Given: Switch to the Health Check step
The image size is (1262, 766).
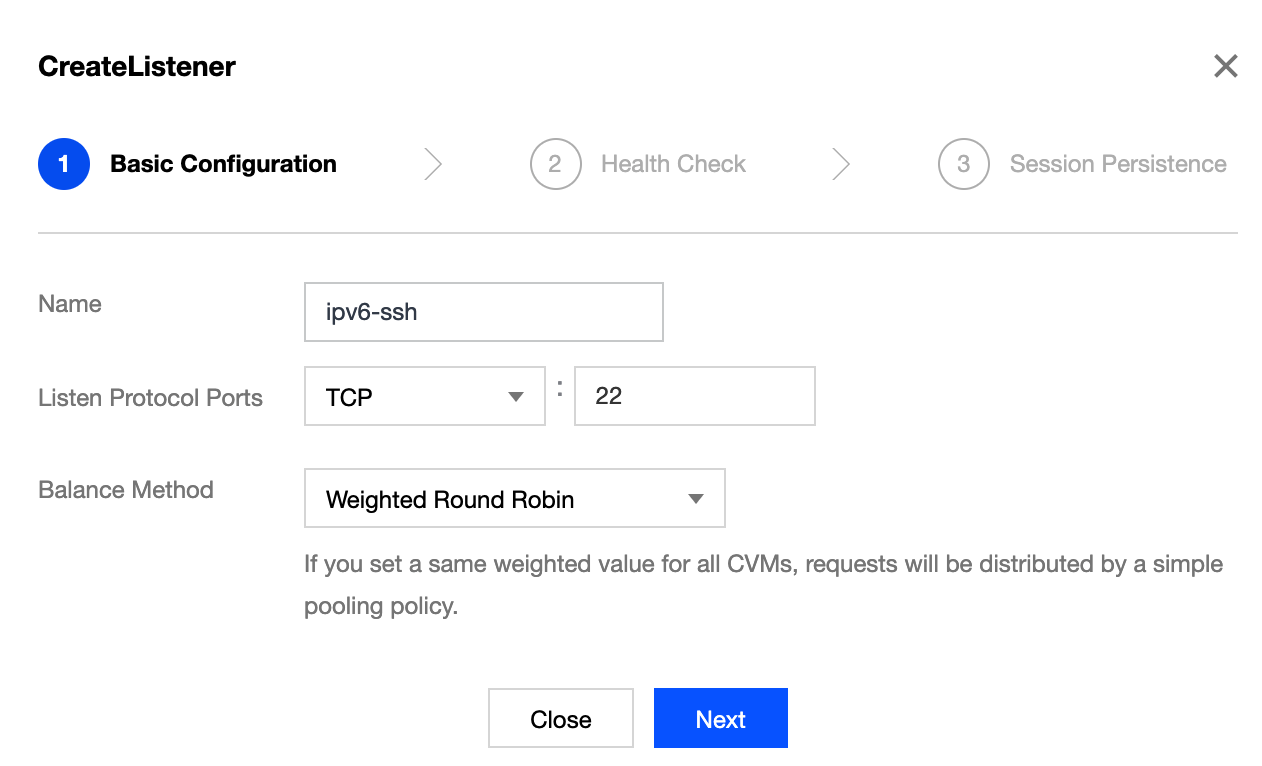Looking at the screenshot, I should pyautogui.click(x=673, y=164).
